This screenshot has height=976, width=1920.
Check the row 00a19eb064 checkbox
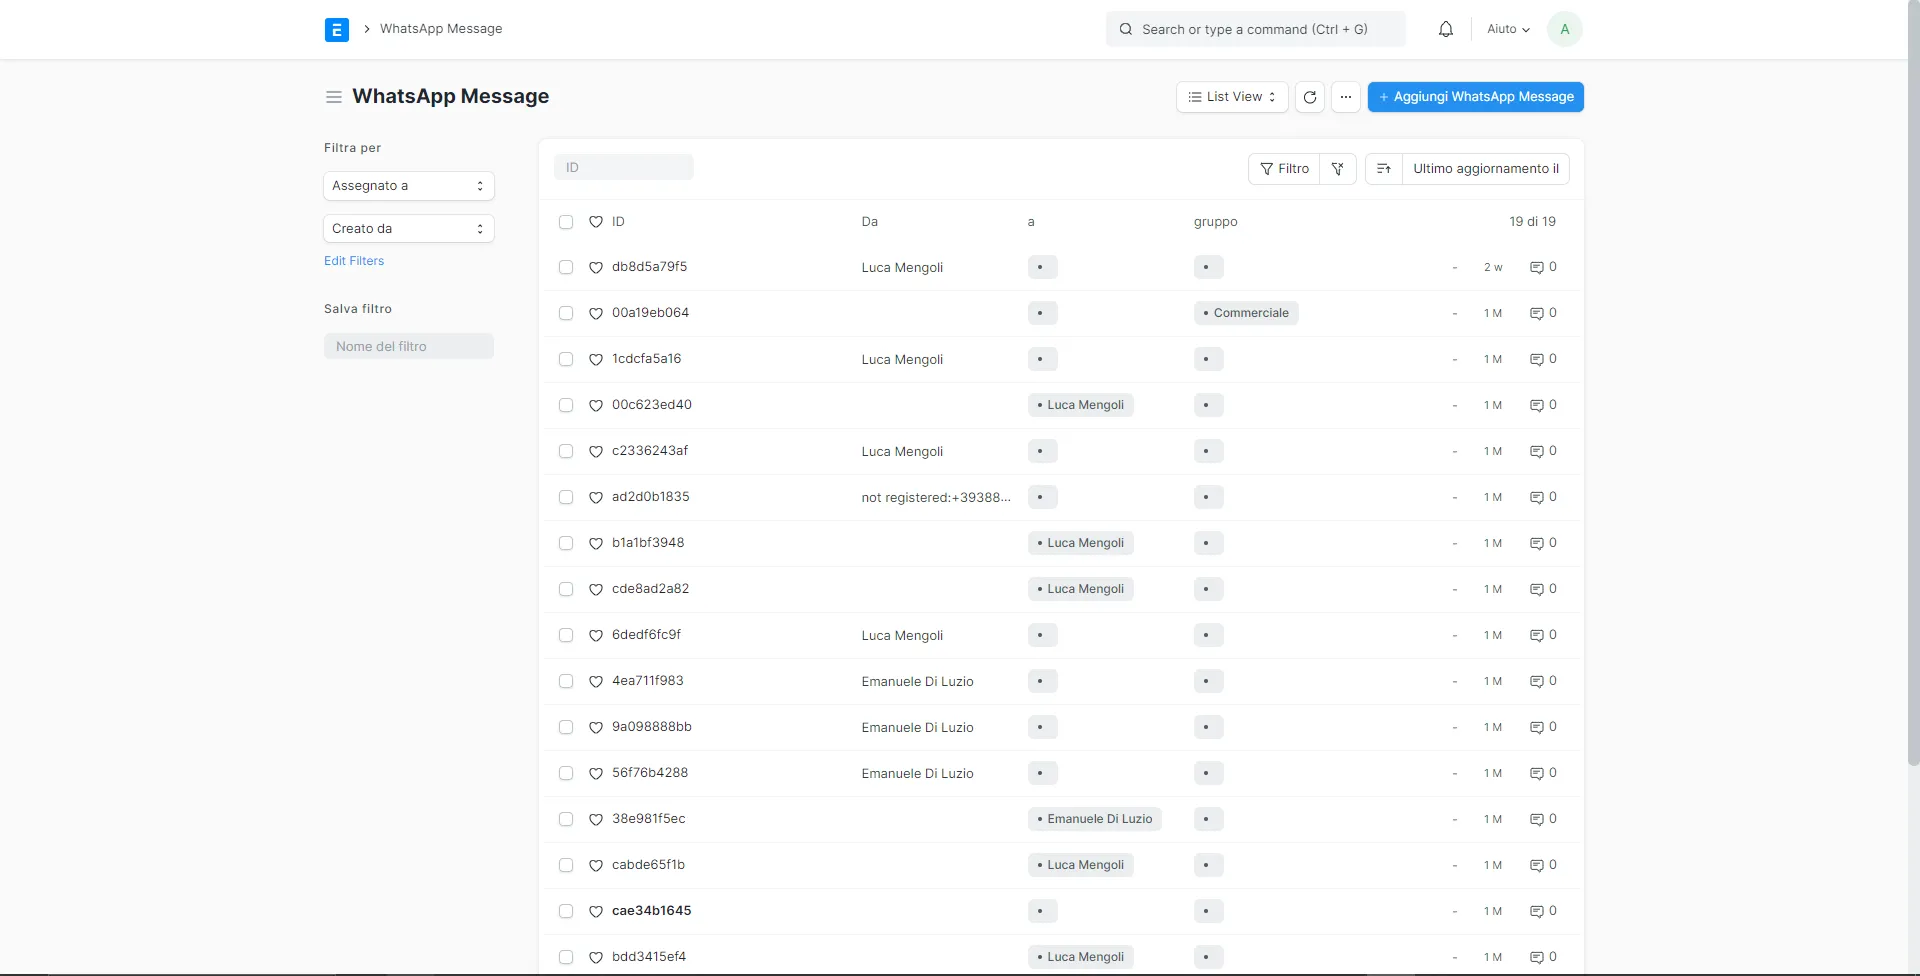566,313
